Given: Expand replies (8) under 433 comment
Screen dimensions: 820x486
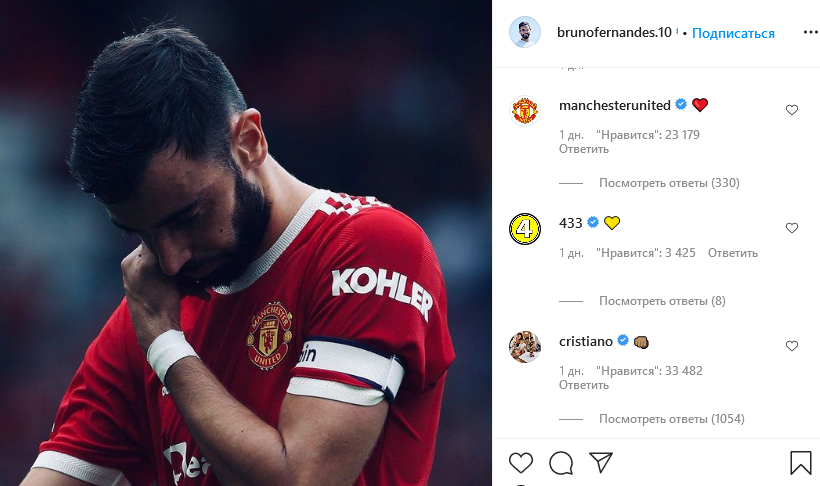Looking at the screenshot, I should coord(662,301).
